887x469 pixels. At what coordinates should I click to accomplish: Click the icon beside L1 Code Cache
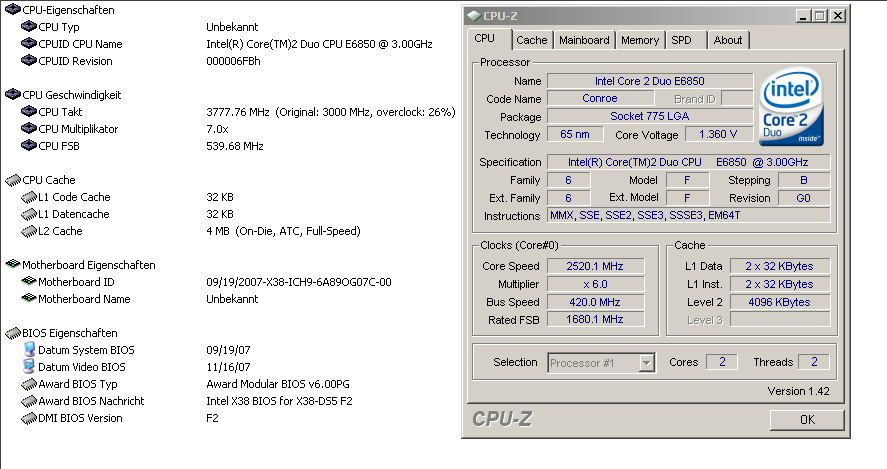click(29, 197)
